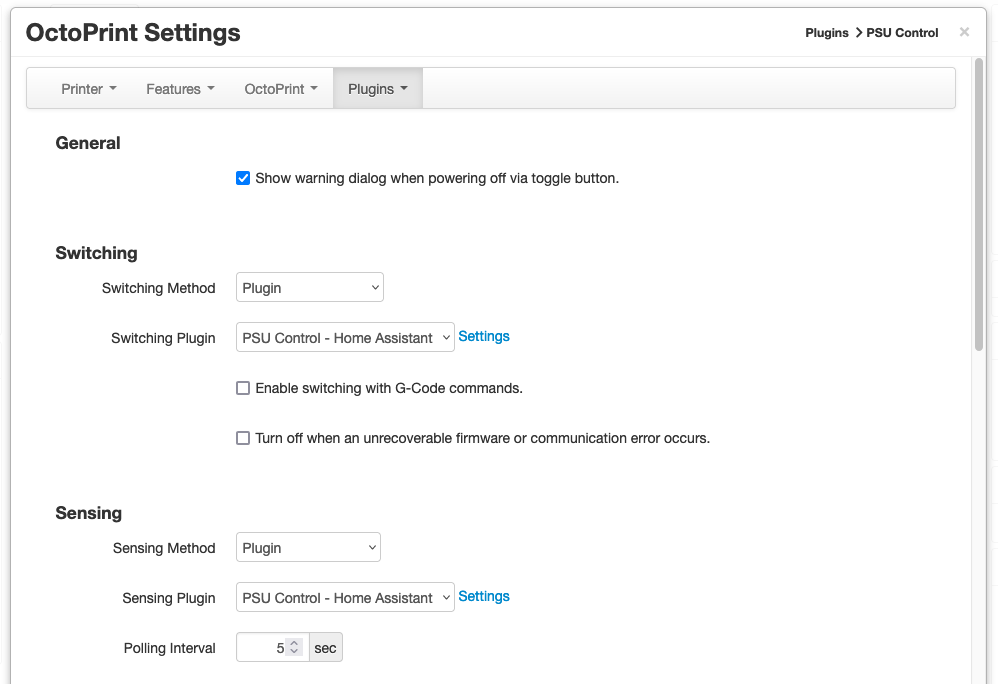Open the Features menu
998x684 pixels.
(180, 88)
